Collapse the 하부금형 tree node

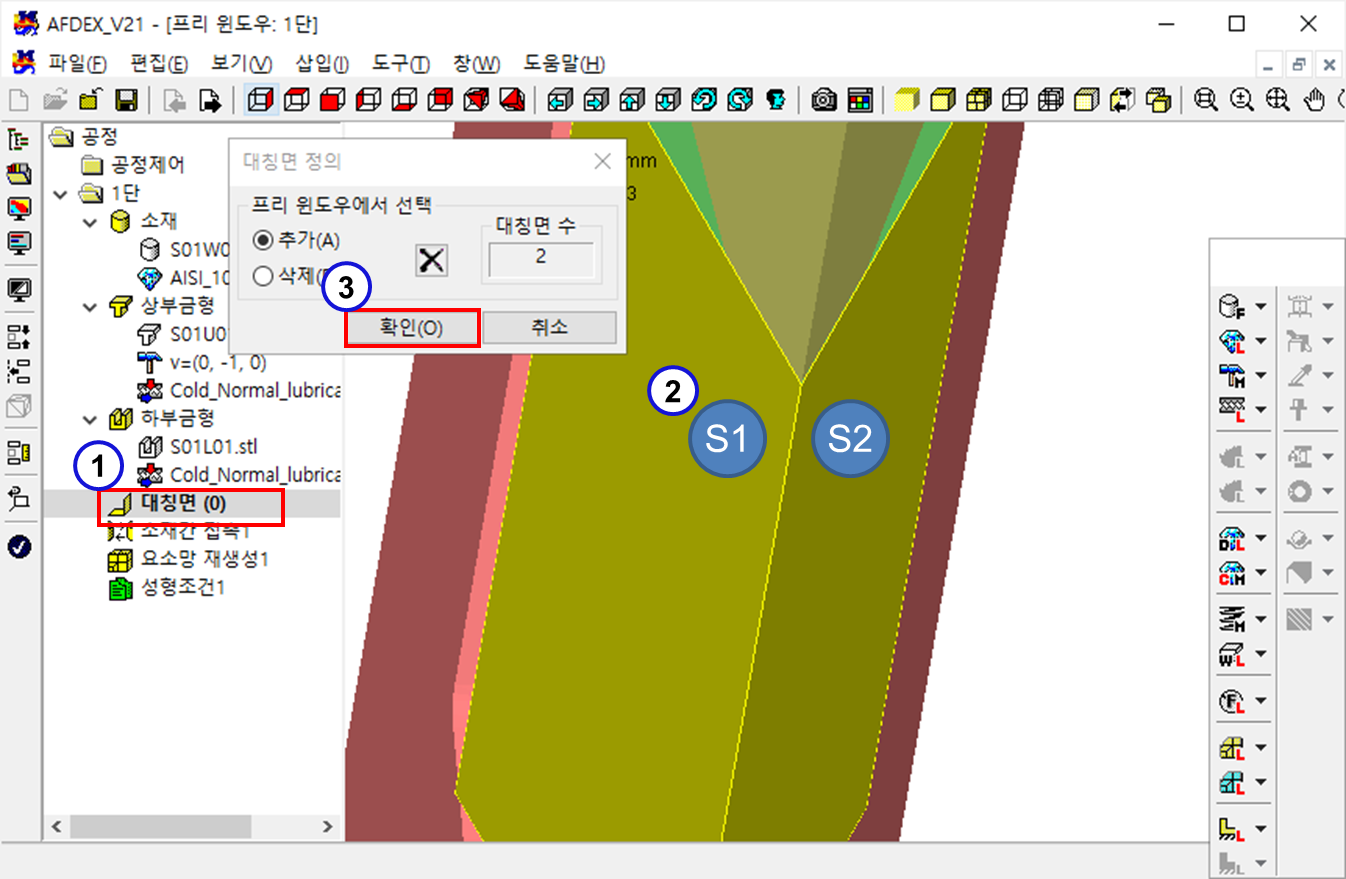point(92,418)
